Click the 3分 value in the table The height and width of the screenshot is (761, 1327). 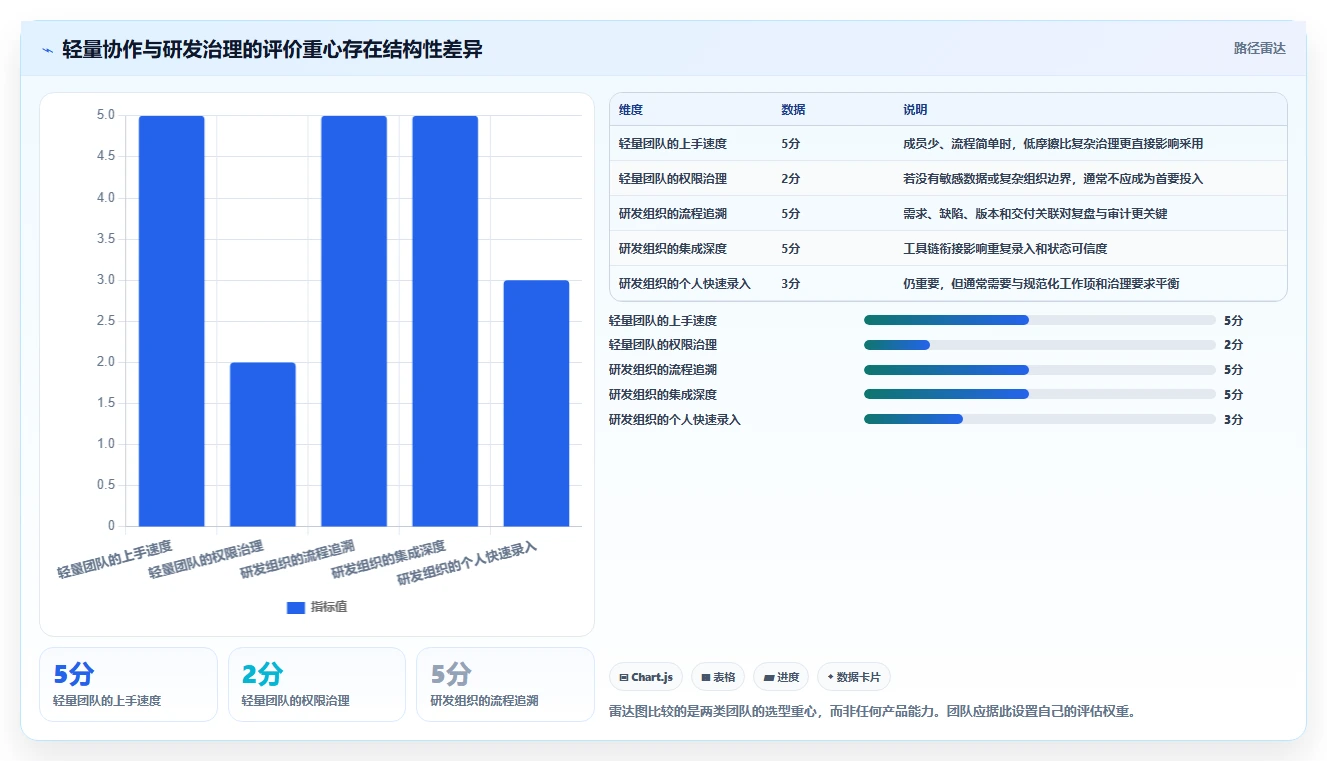(x=790, y=284)
